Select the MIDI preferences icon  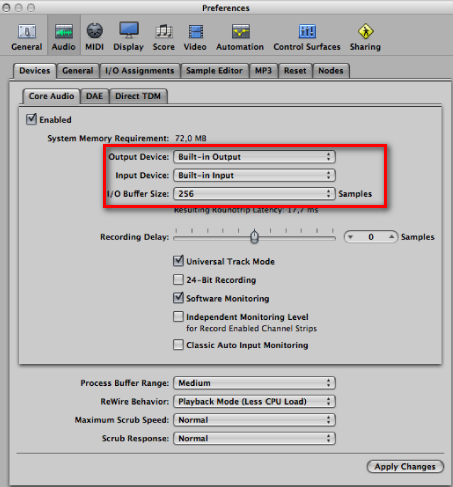pos(95,37)
